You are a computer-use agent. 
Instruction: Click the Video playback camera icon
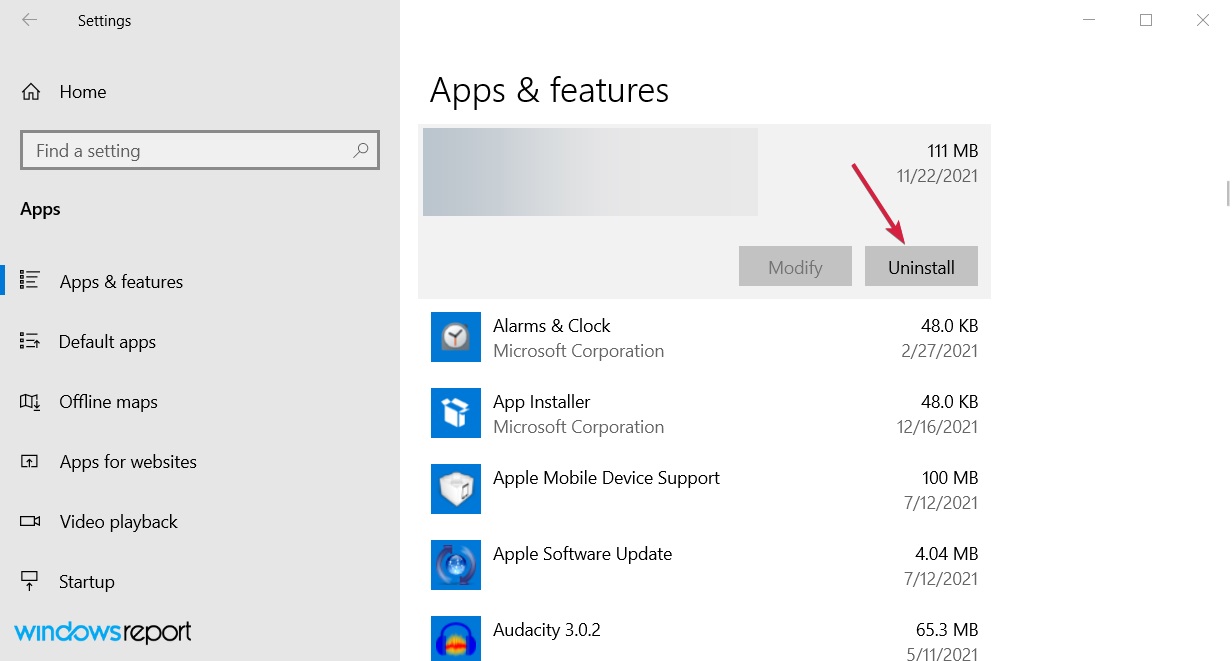point(29,521)
